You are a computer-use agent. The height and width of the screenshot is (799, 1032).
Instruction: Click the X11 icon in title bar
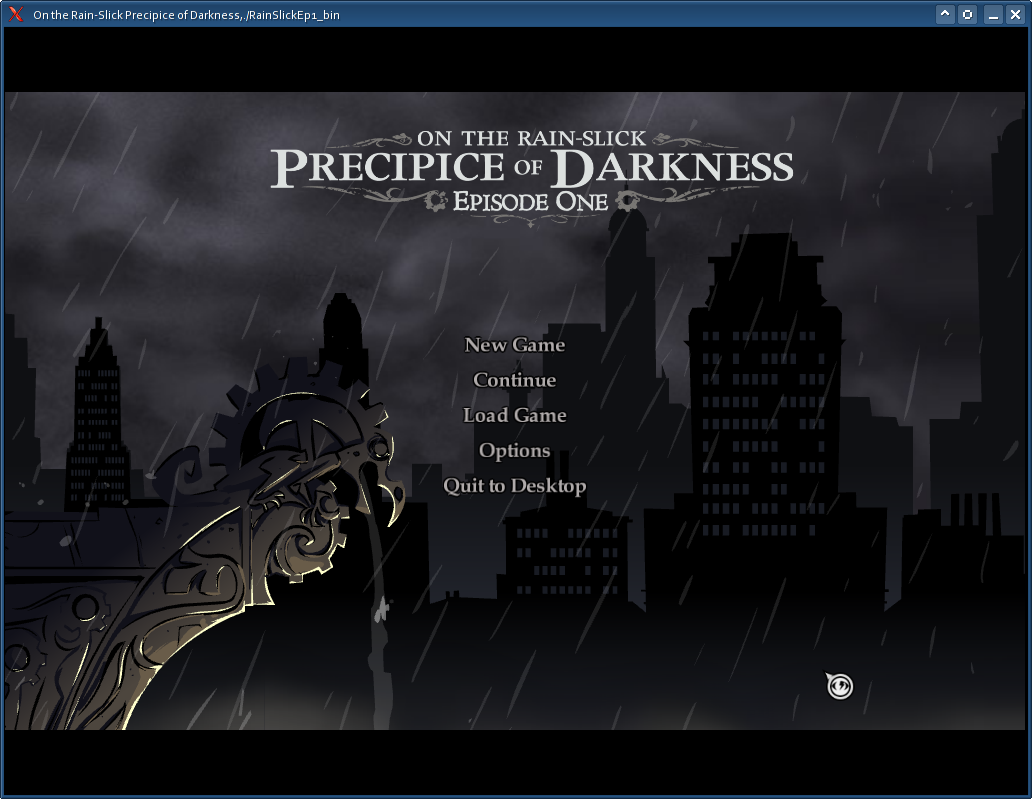(x=16, y=14)
